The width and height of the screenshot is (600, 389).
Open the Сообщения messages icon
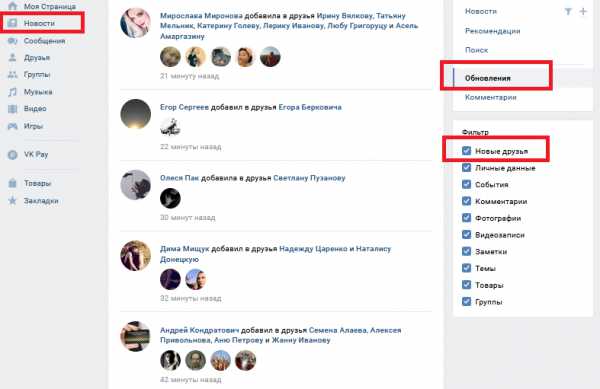click(x=13, y=41)
